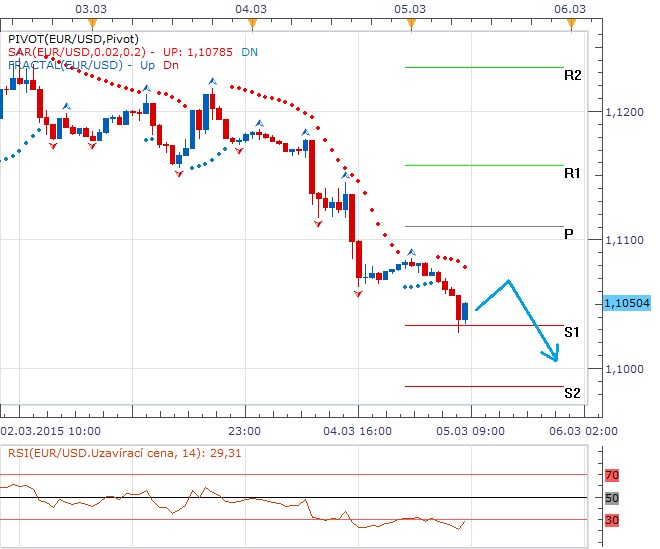Select the orange triangle marker under 05.03
Screen dimensions: 660x549
(x=409, y=22)
